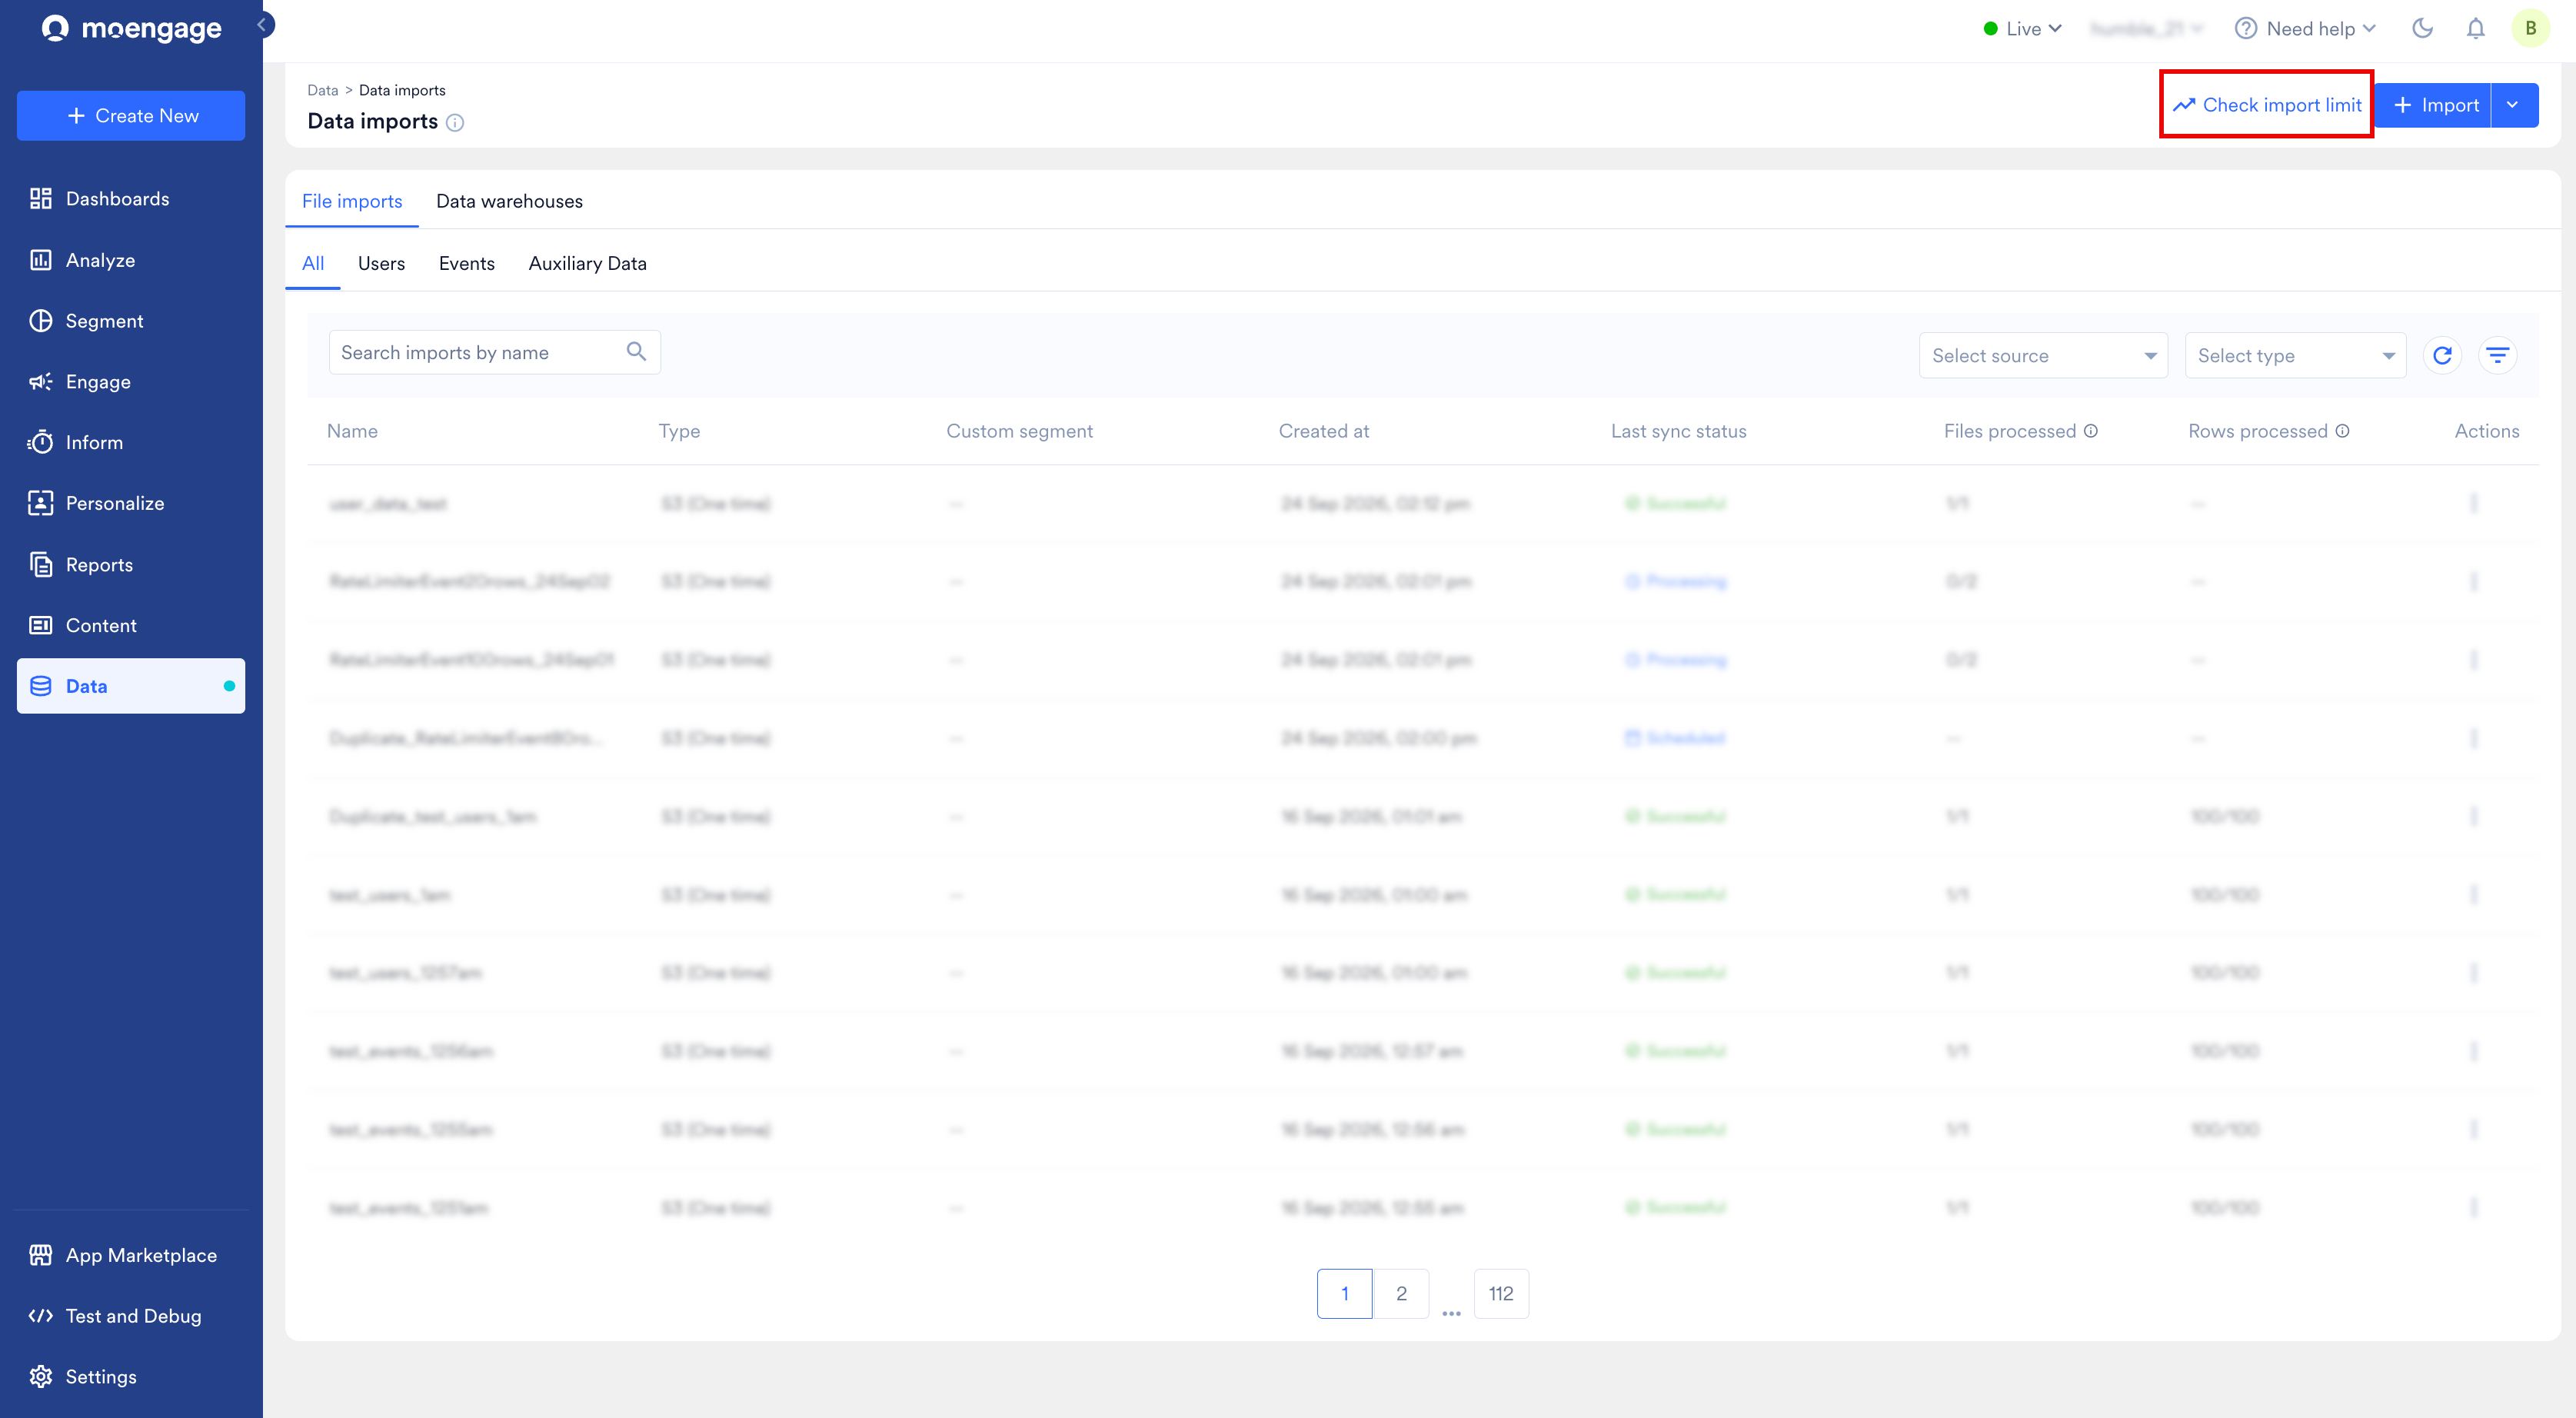Refresh the imports list
This screenshot has height=1418, width=2576.
point(2442,355)
